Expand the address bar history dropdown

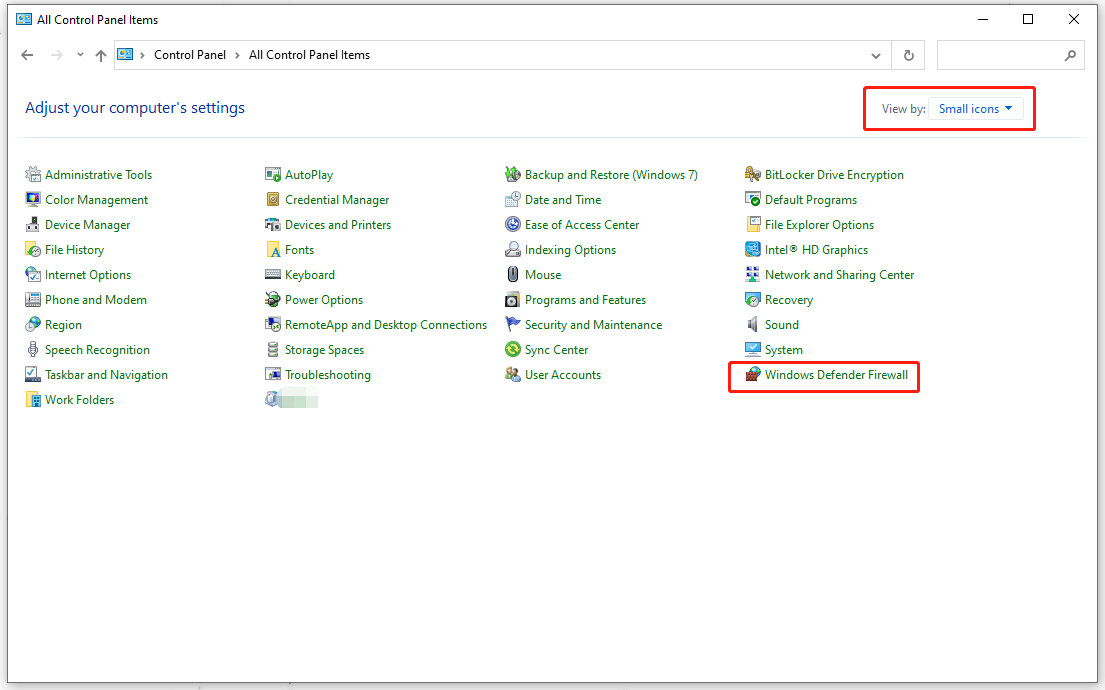875,55
